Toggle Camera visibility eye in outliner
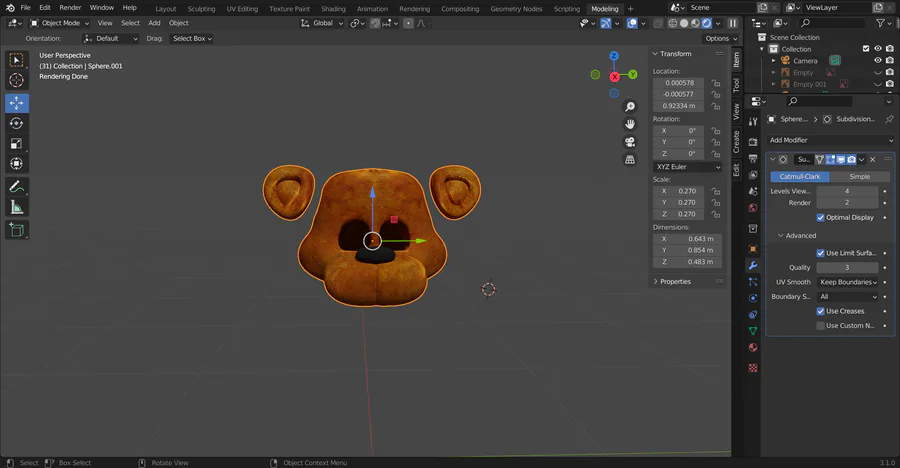 878,60
